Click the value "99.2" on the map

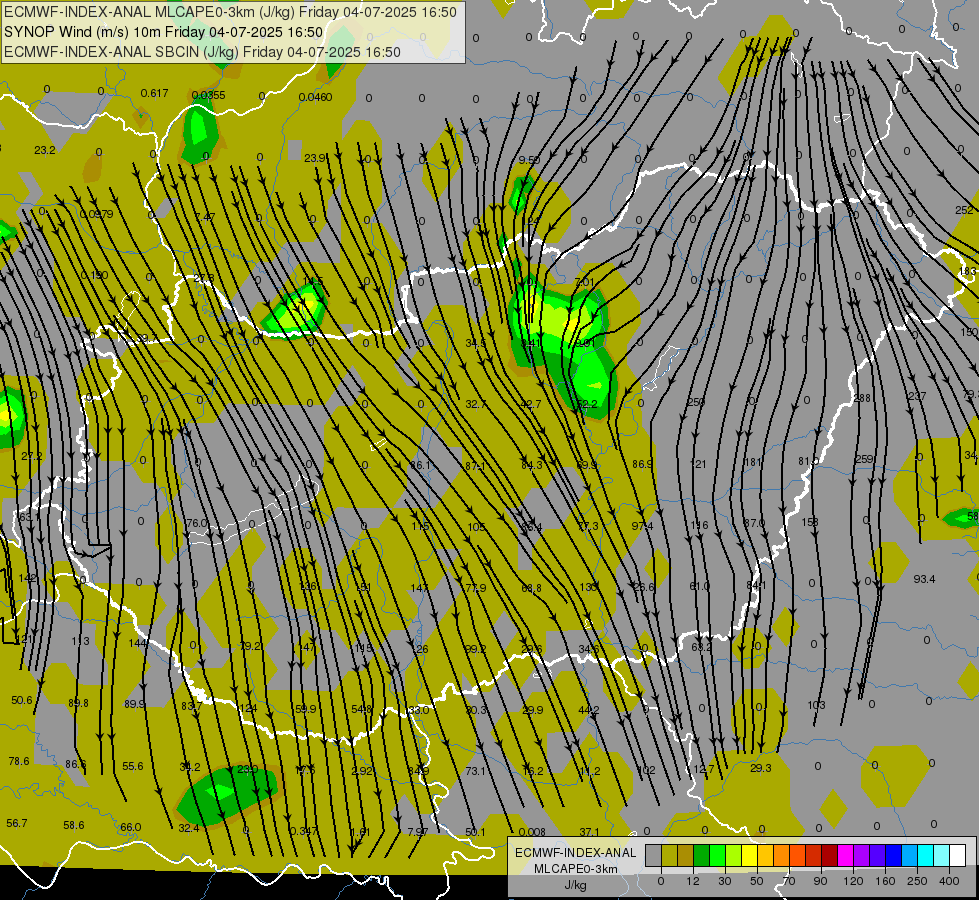tap(475, 649)
